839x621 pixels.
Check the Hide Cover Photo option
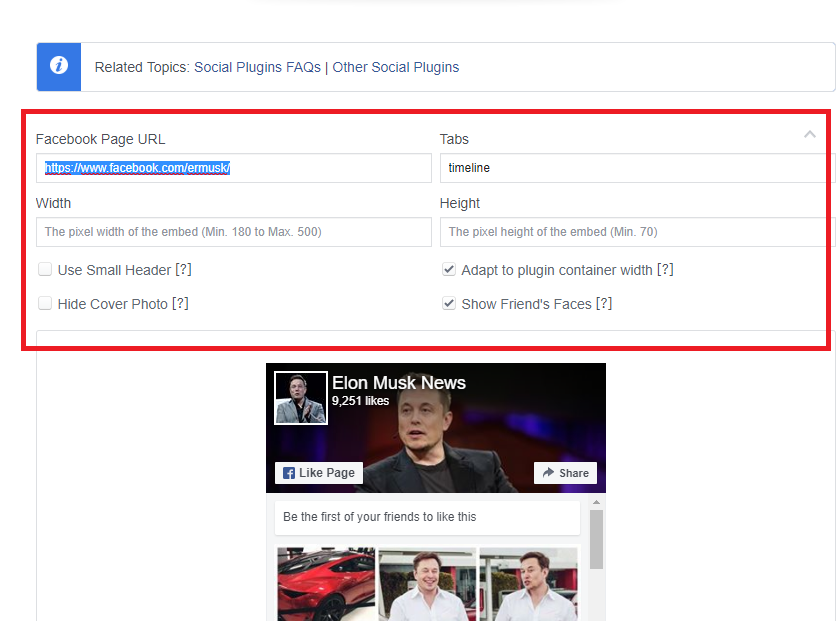click(44, 303)
